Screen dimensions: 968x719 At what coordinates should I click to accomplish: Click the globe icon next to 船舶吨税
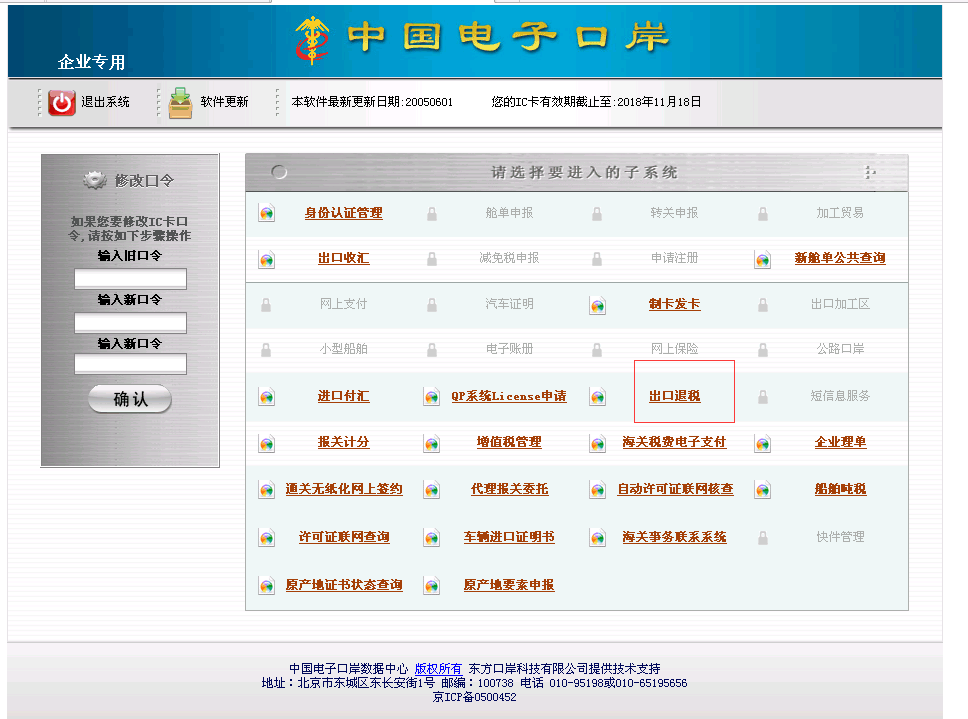(x=763, y=490)
